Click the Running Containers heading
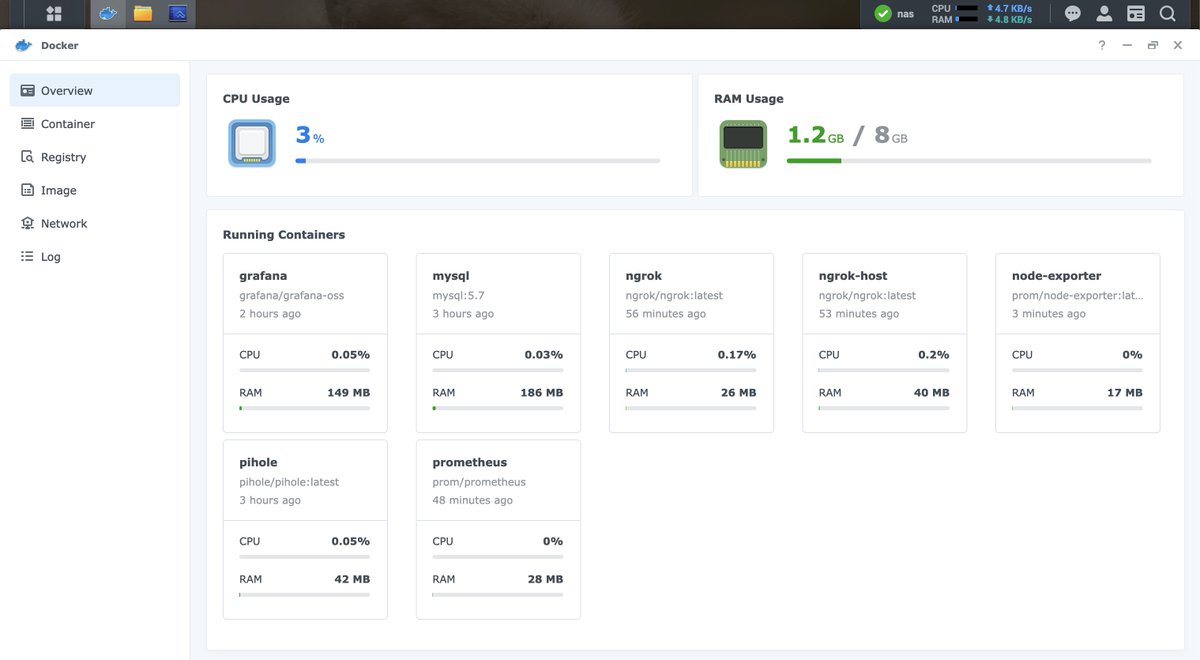 click(x=284, y=235)
